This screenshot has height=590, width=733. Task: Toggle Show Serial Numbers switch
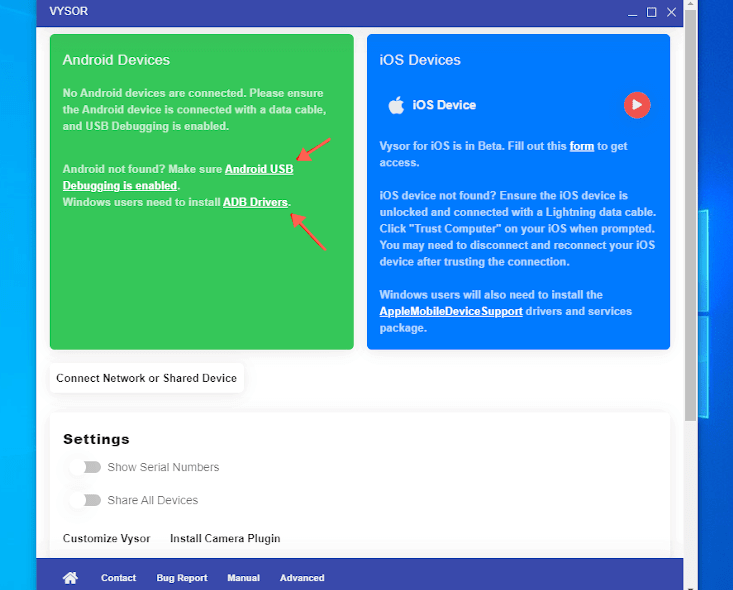click(x=86, y=467)
